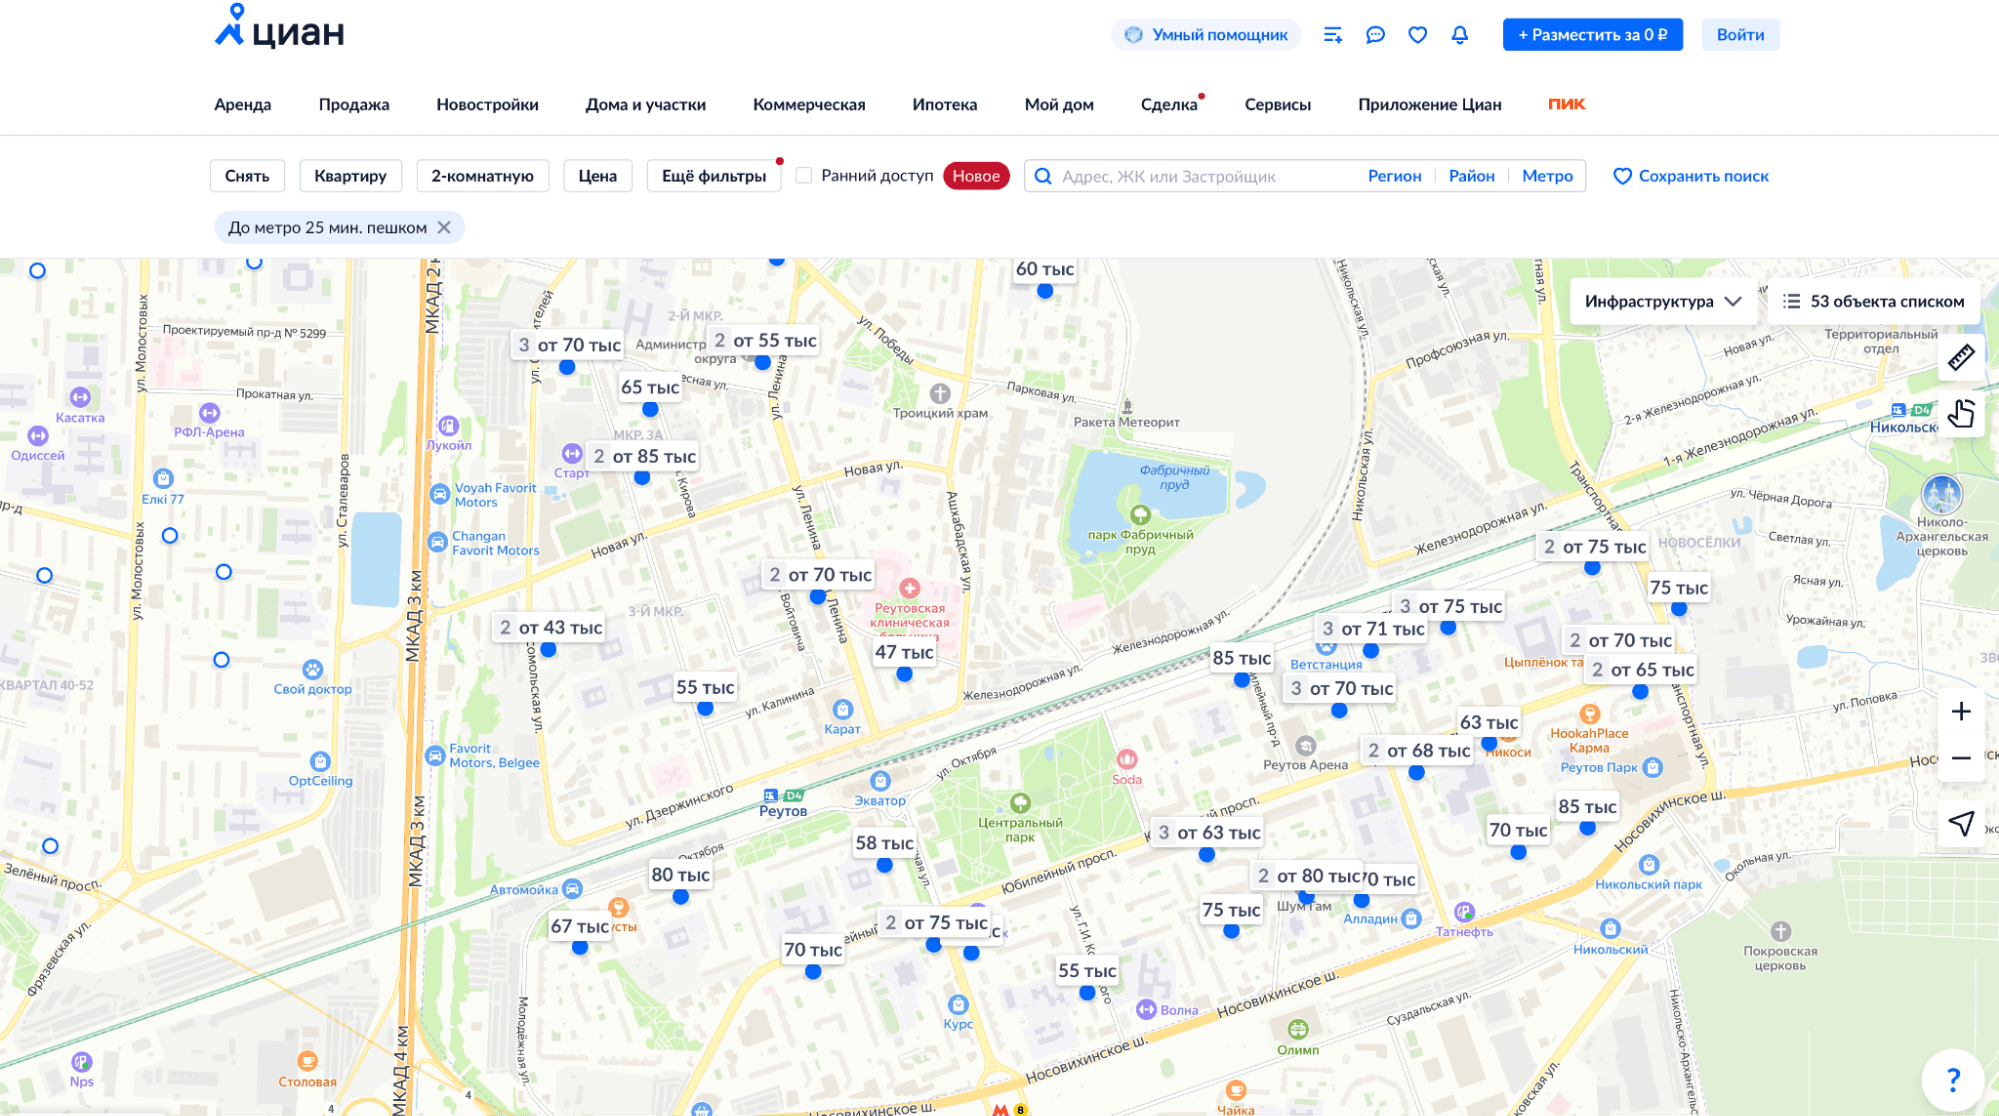Open the notifications bell icon
Image resolution: width=1999 pixels, height=1116 pixels.
[x=1459, y=35]
